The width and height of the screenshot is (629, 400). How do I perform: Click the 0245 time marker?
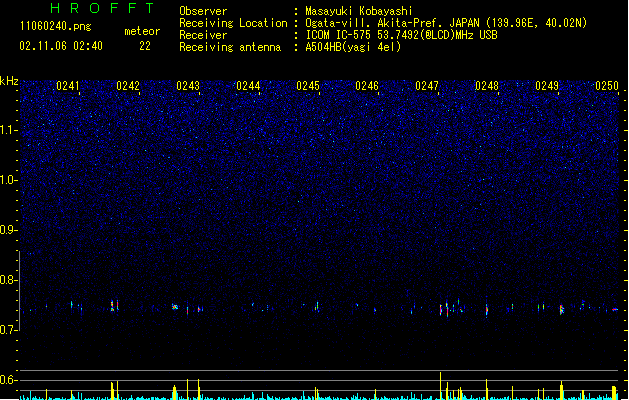(308, 86)
